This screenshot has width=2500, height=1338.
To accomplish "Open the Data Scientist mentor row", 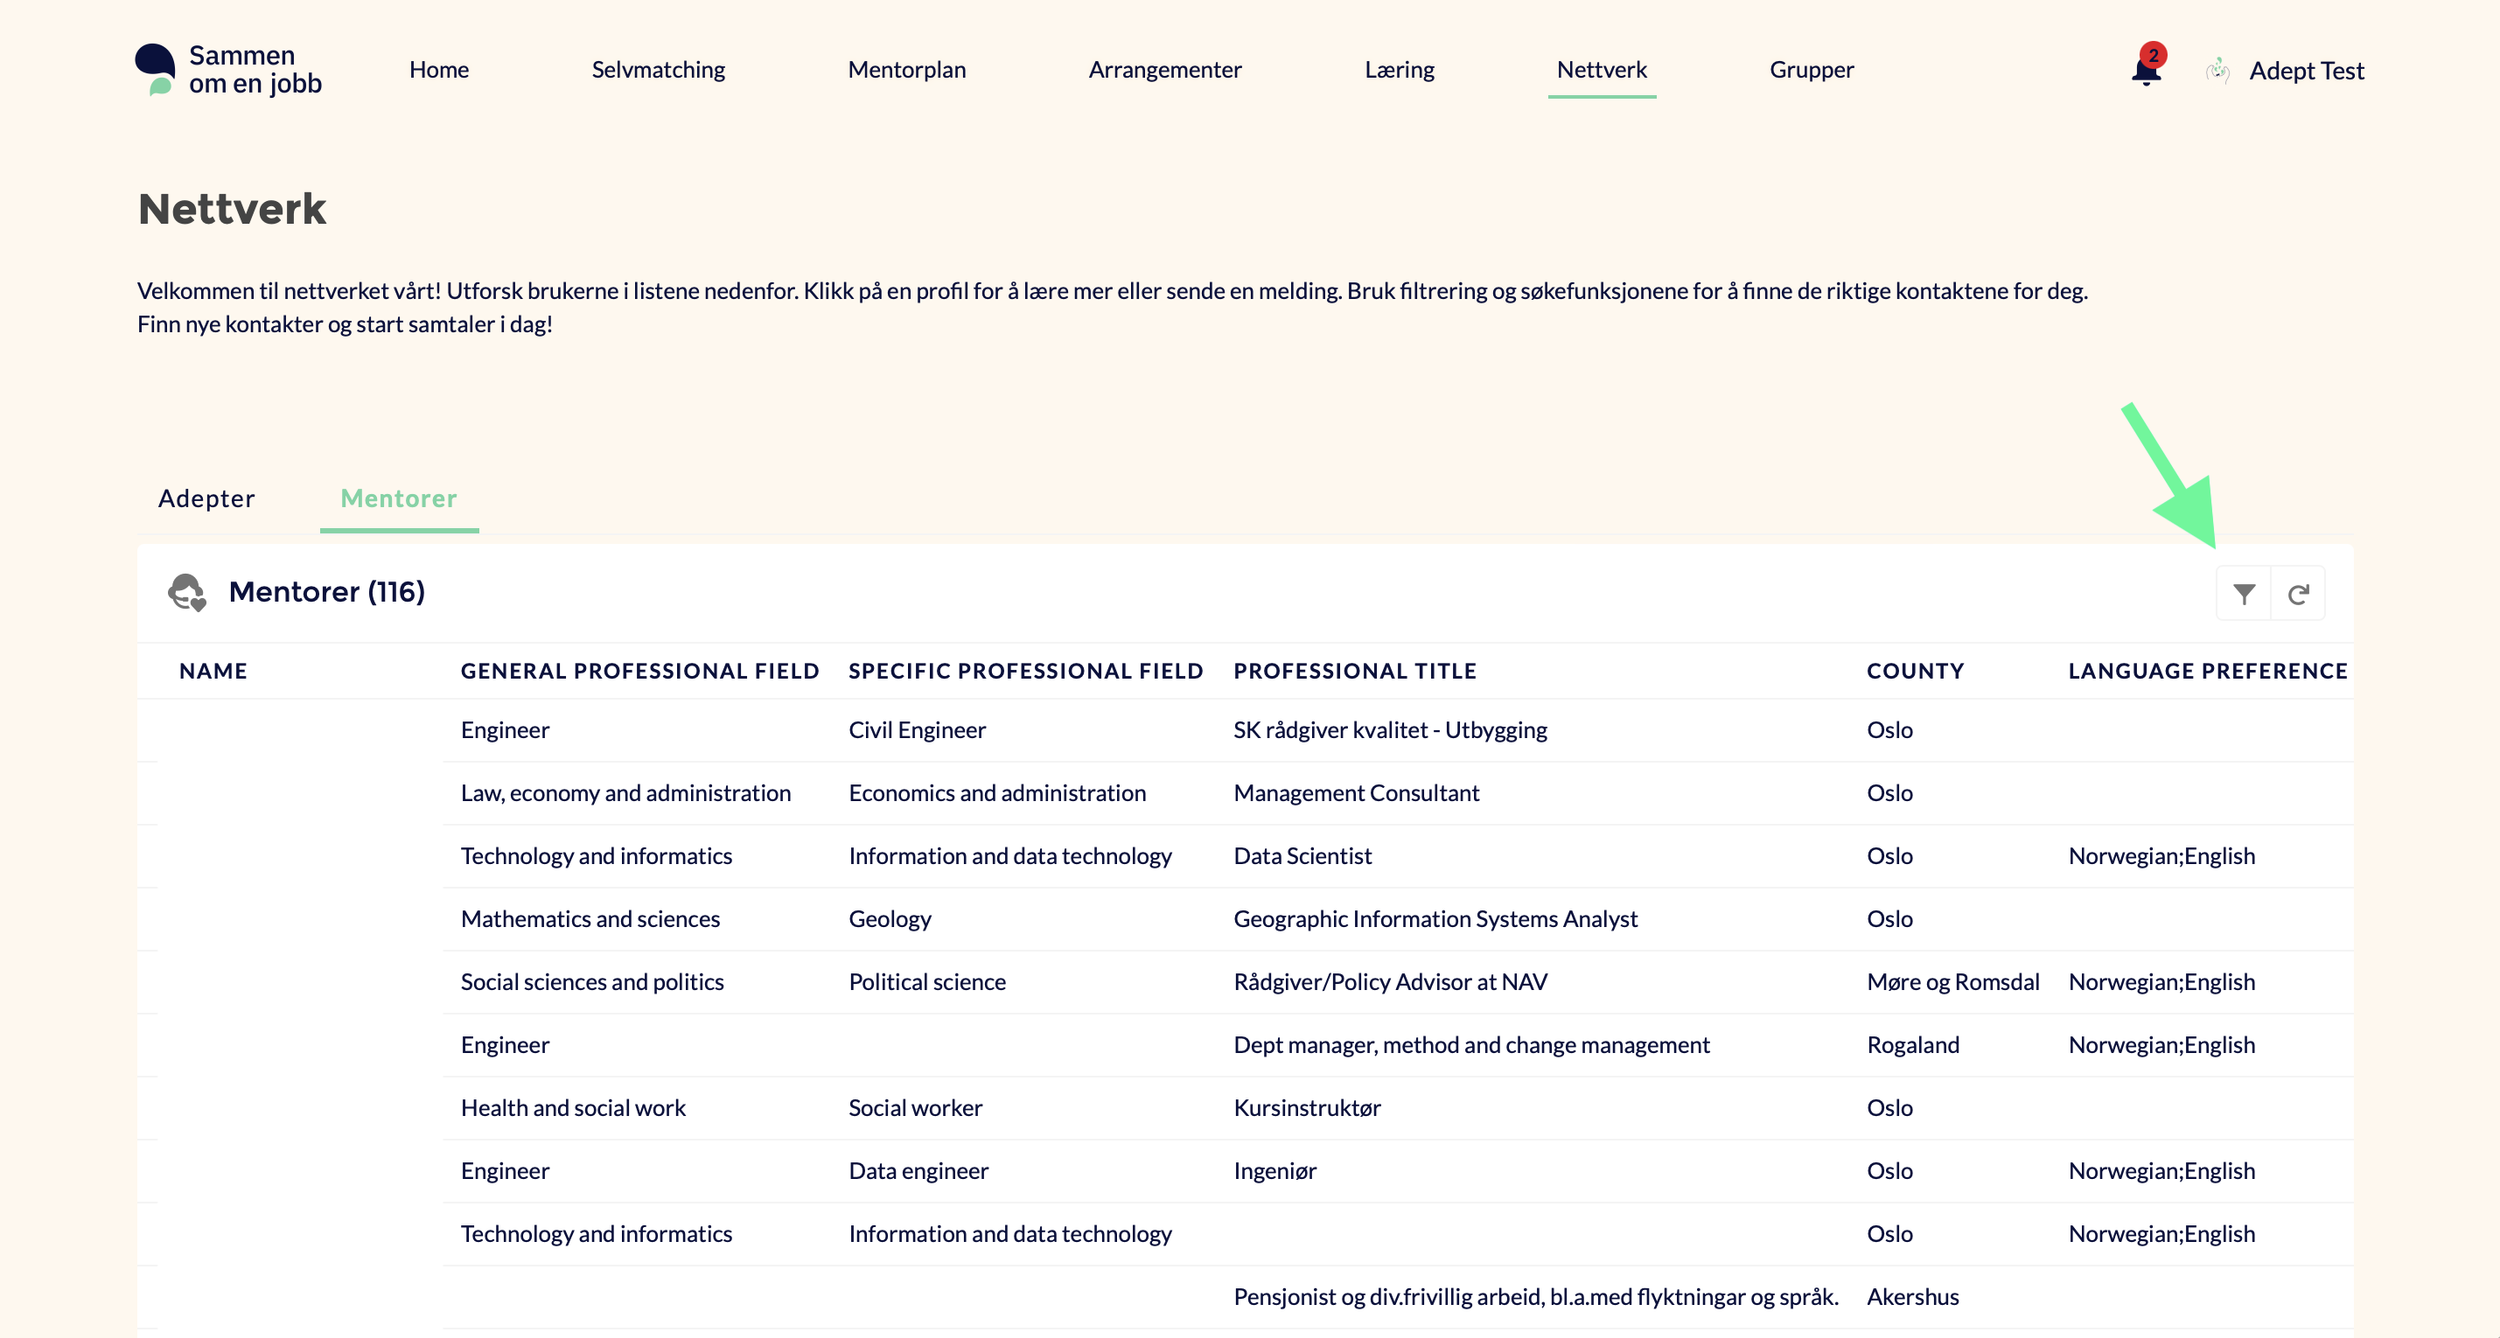I will click(1302, 856).
